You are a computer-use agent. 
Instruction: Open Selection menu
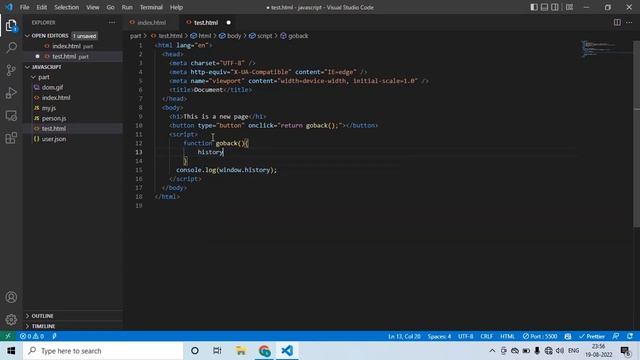[67, 7]
